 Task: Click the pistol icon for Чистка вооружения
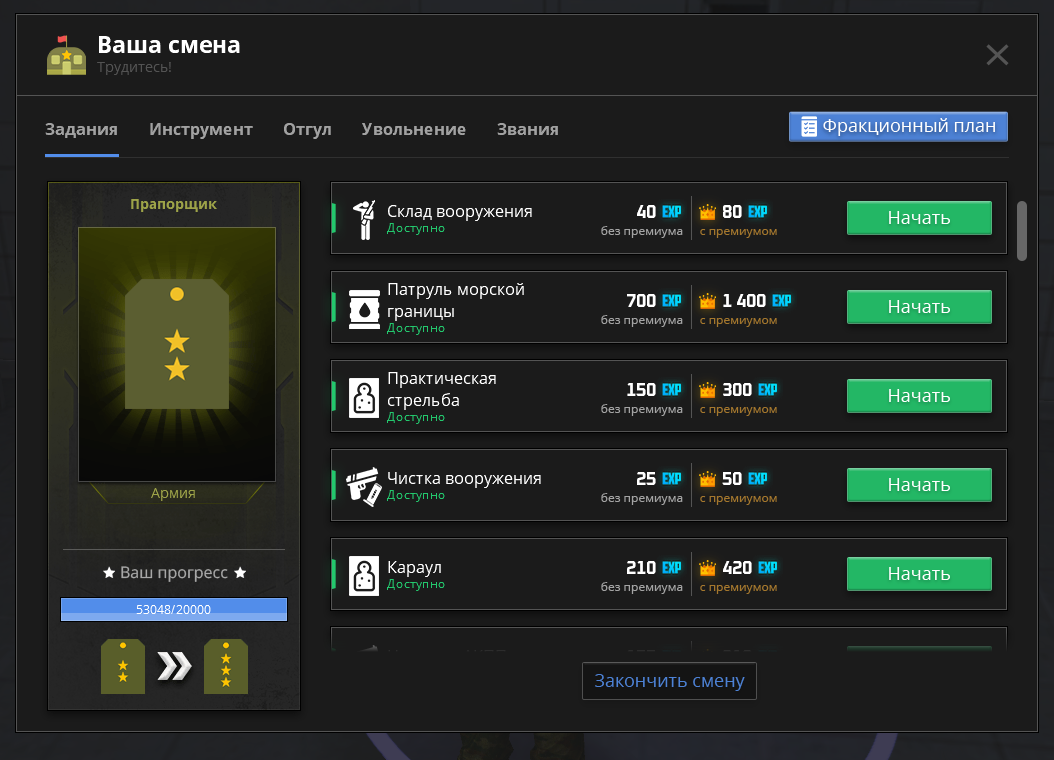pyautogui.click(x=363, y=487)
